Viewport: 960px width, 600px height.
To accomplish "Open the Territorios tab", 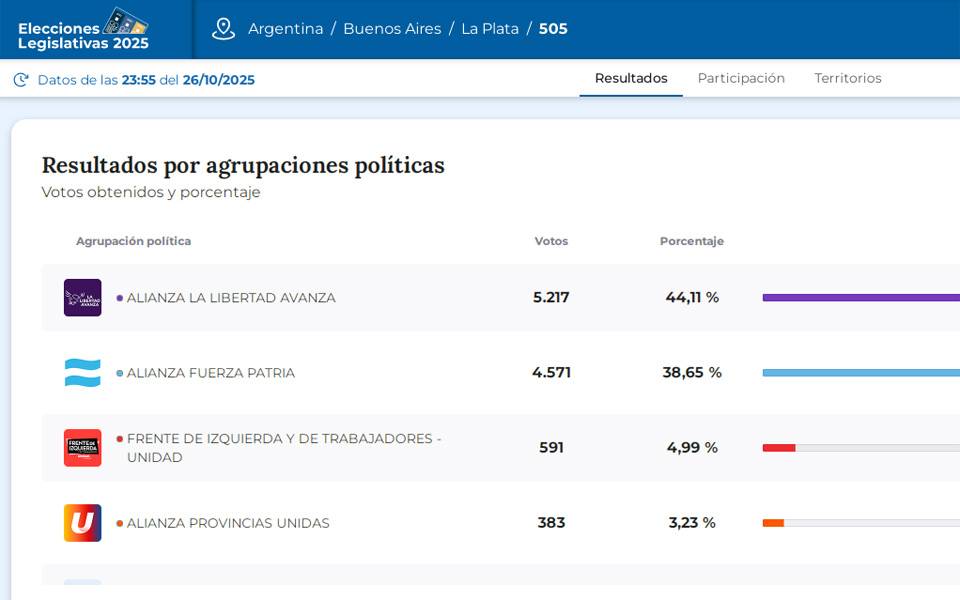I will tap(847, 78).
